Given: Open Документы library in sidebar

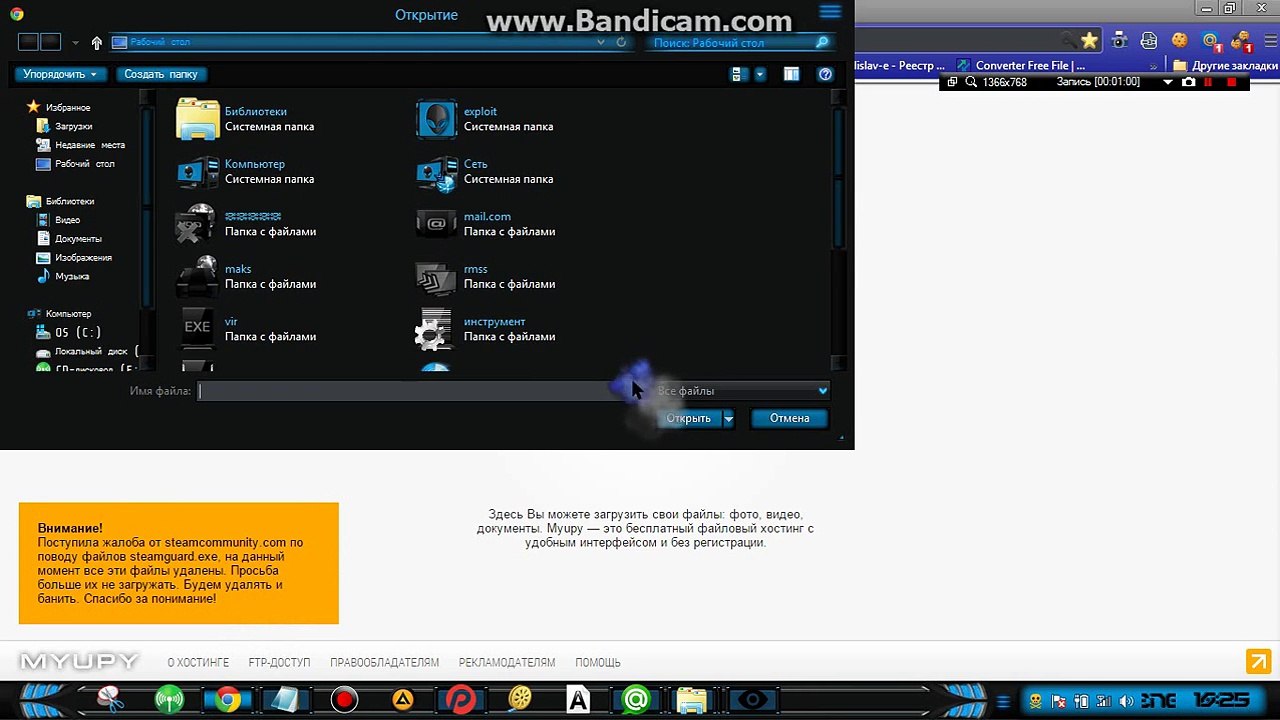Looking at the screenshot, I should (69, 239).
